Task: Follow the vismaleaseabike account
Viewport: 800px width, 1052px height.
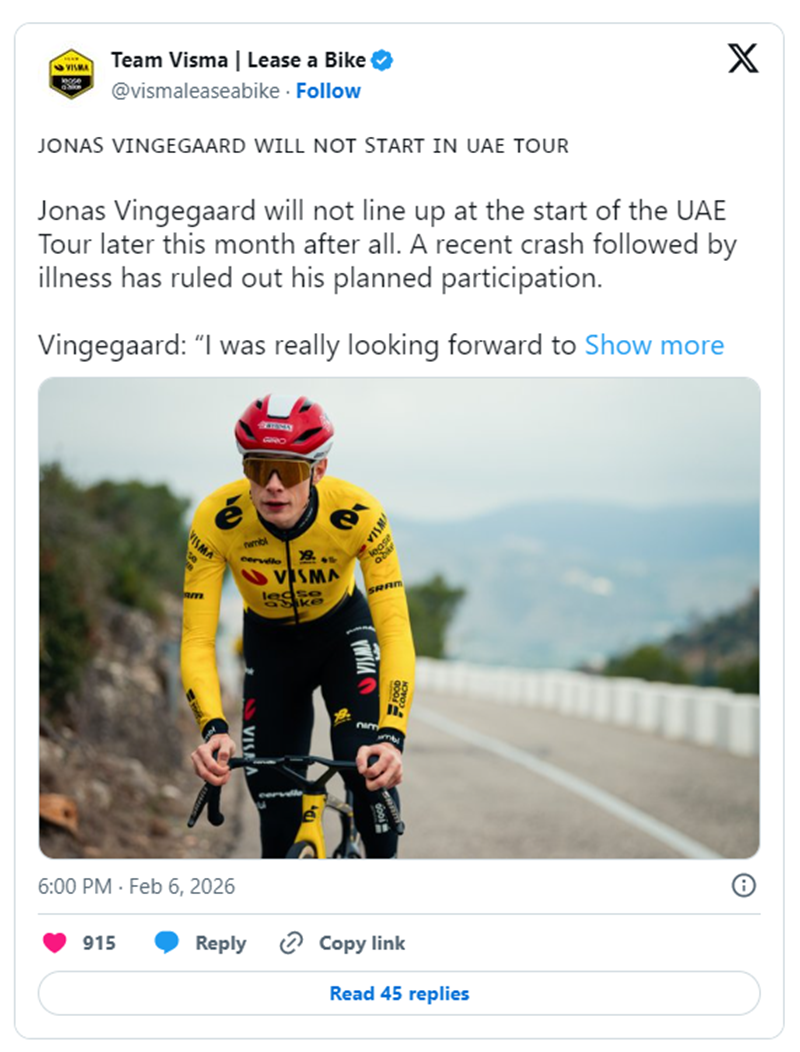Action: point(328,91)
